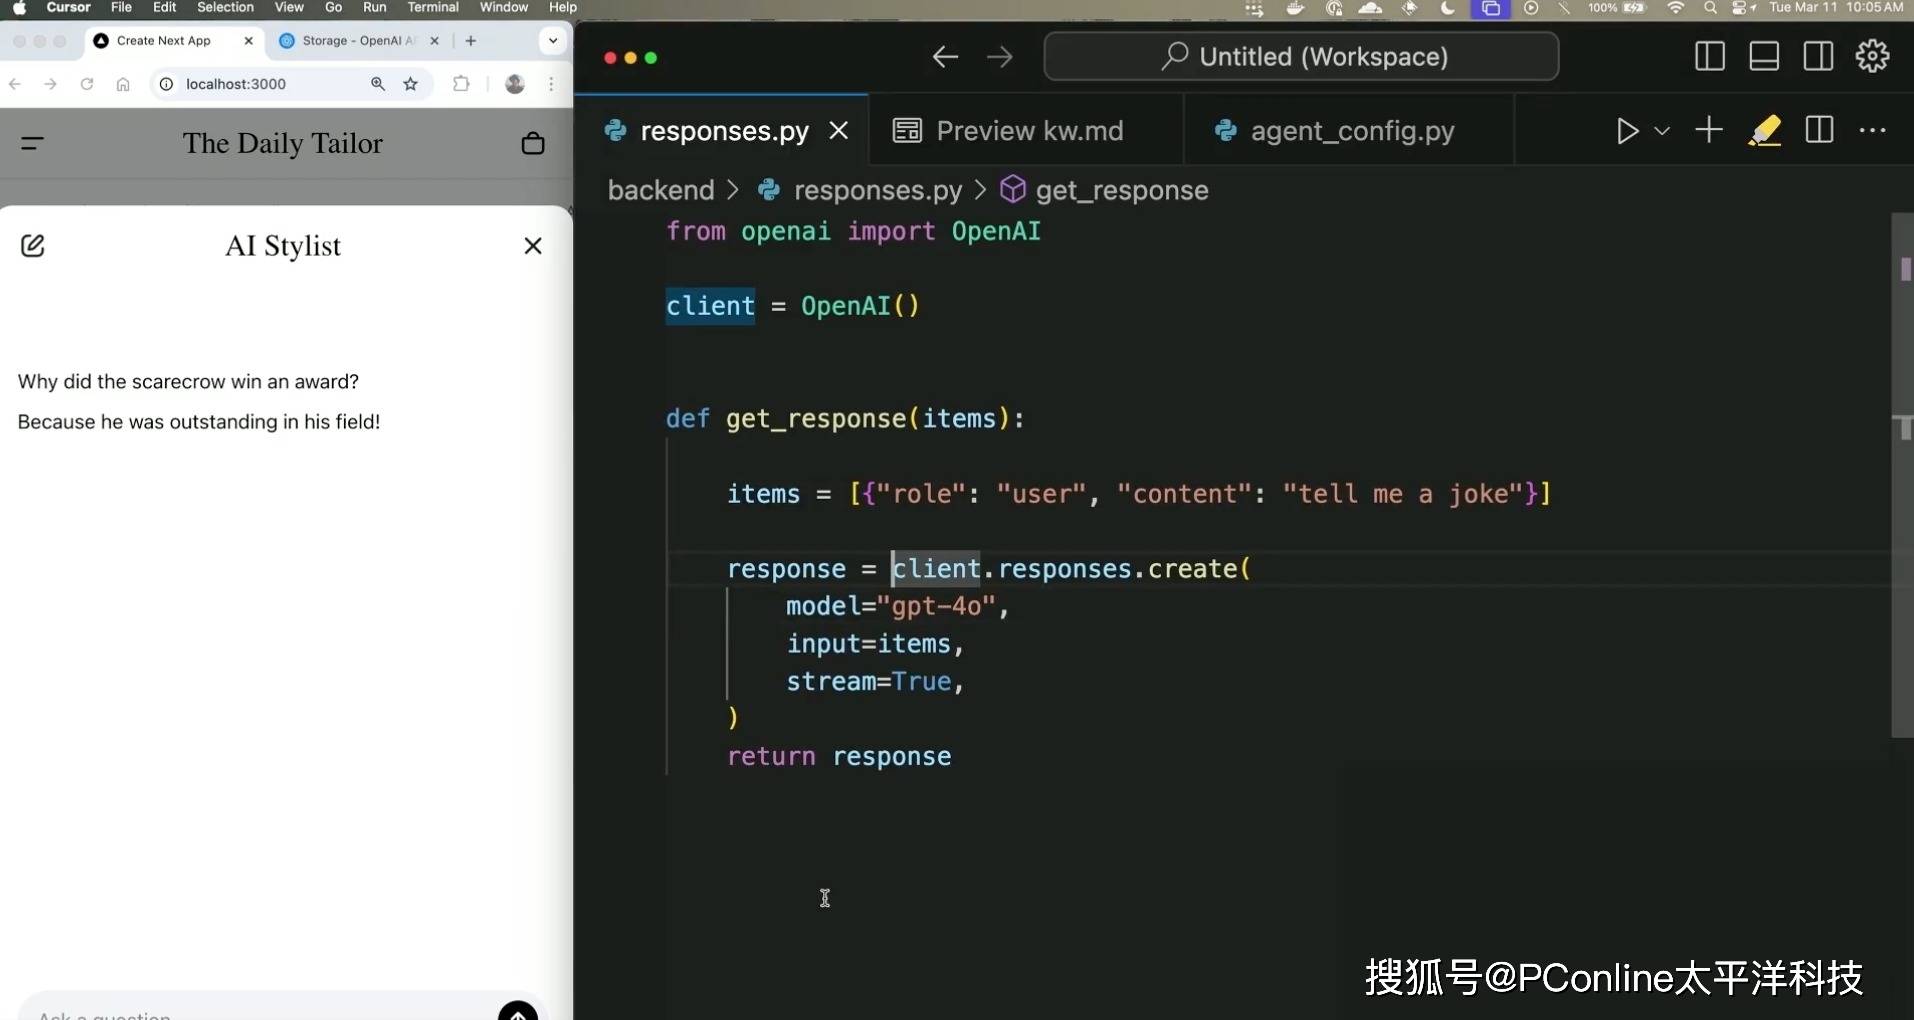The height and width of the screenshot is (1020, 1914).
Task: Click the split editor right icon
Action: click(x=1819, y=131)
